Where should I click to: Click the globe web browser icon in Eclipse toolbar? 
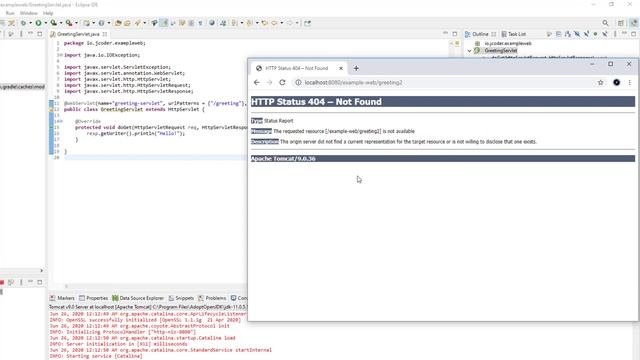pos(212,23)
